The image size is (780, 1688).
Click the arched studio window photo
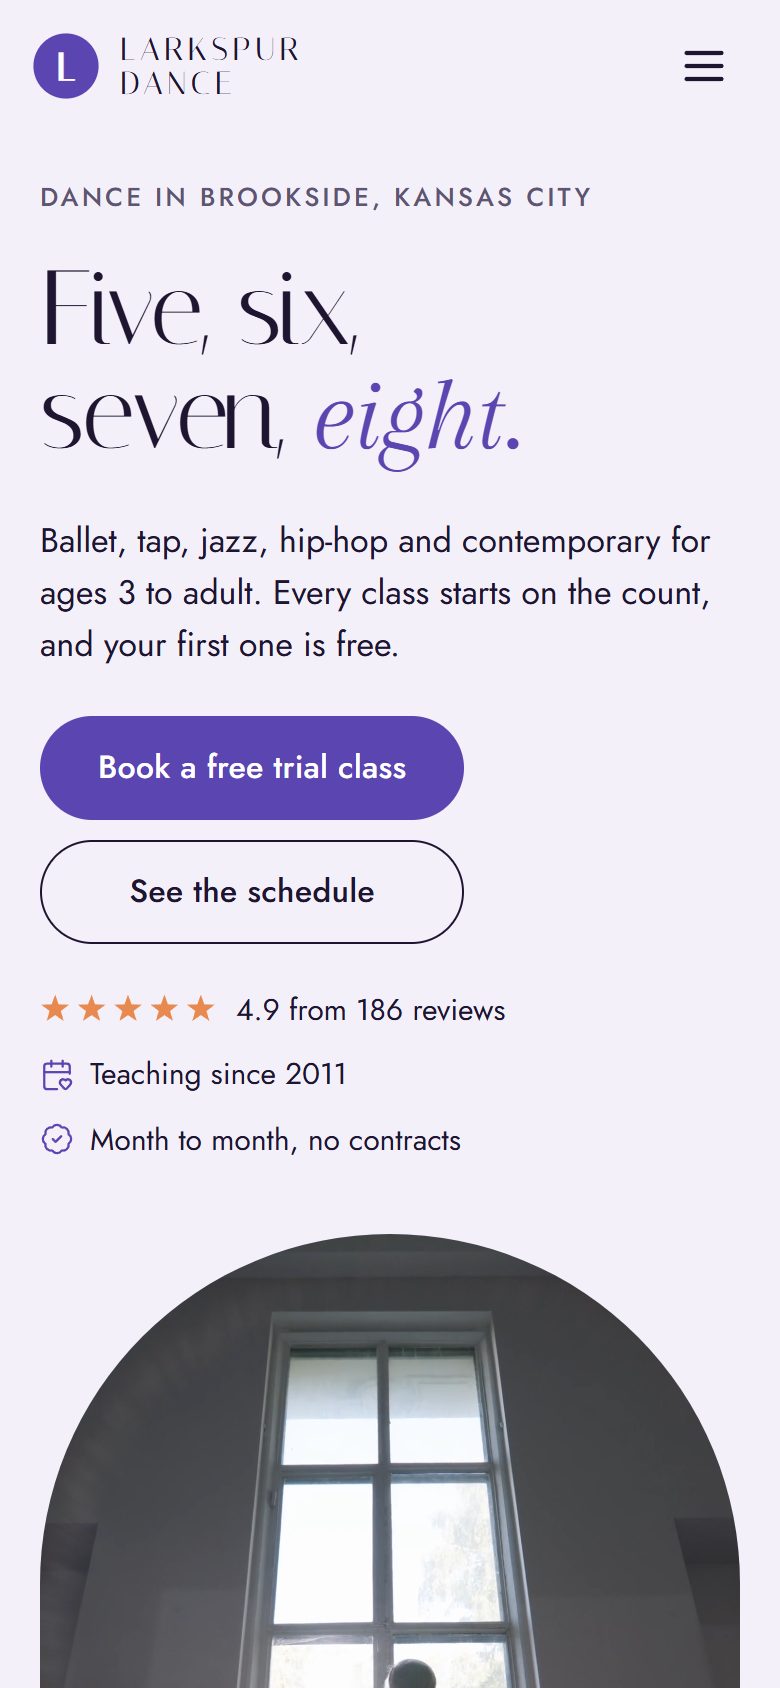(x=390, y=1461)
